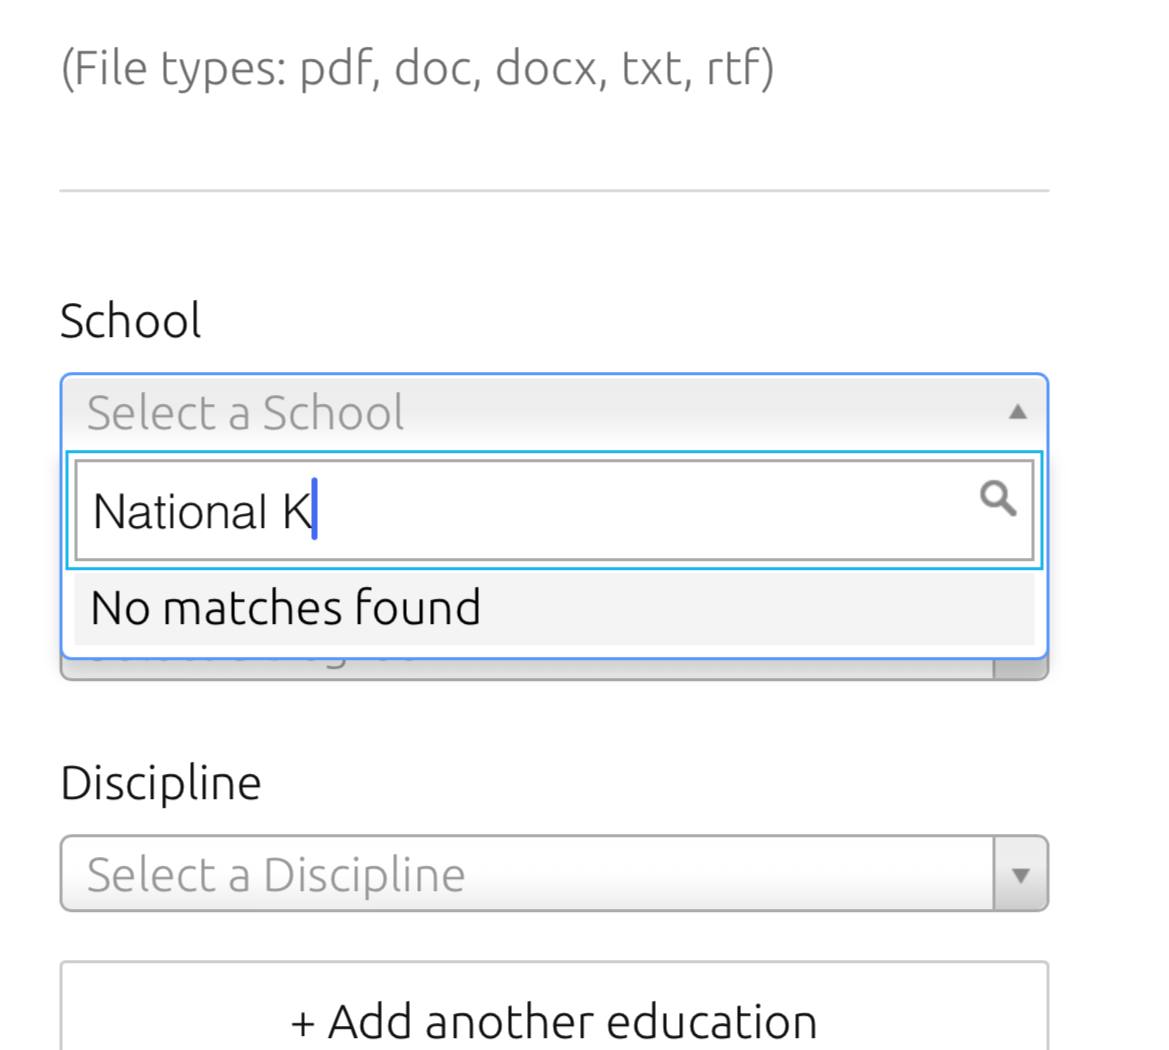Click the partially hidden dropdown arrow below results

click(1020, 670)
